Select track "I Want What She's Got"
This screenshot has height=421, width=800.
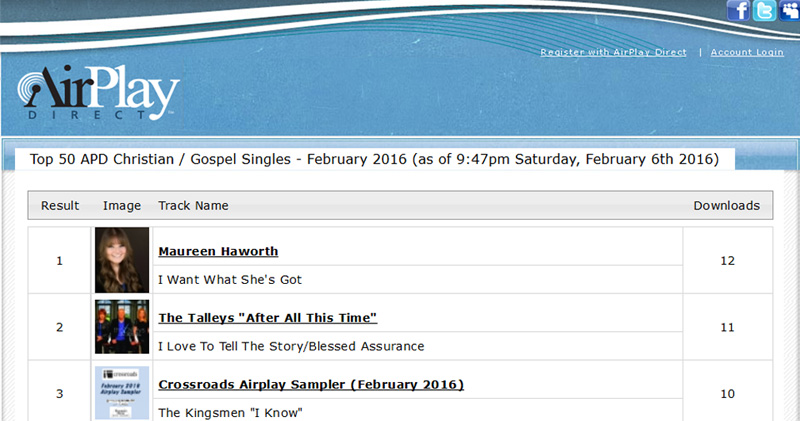(x=230, y=280)
